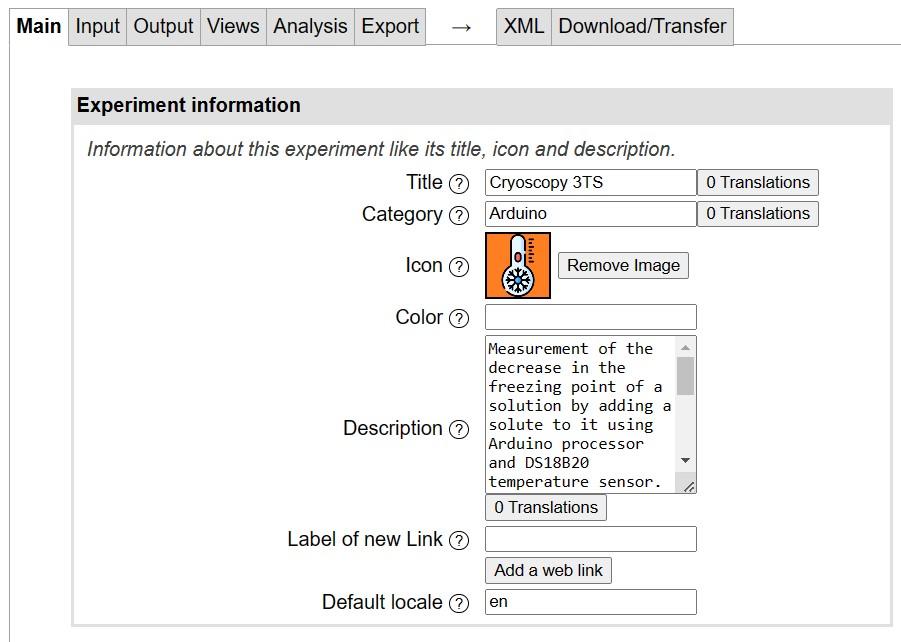
Task: Click the Default locale text field
Action: (x=590, y=602)
